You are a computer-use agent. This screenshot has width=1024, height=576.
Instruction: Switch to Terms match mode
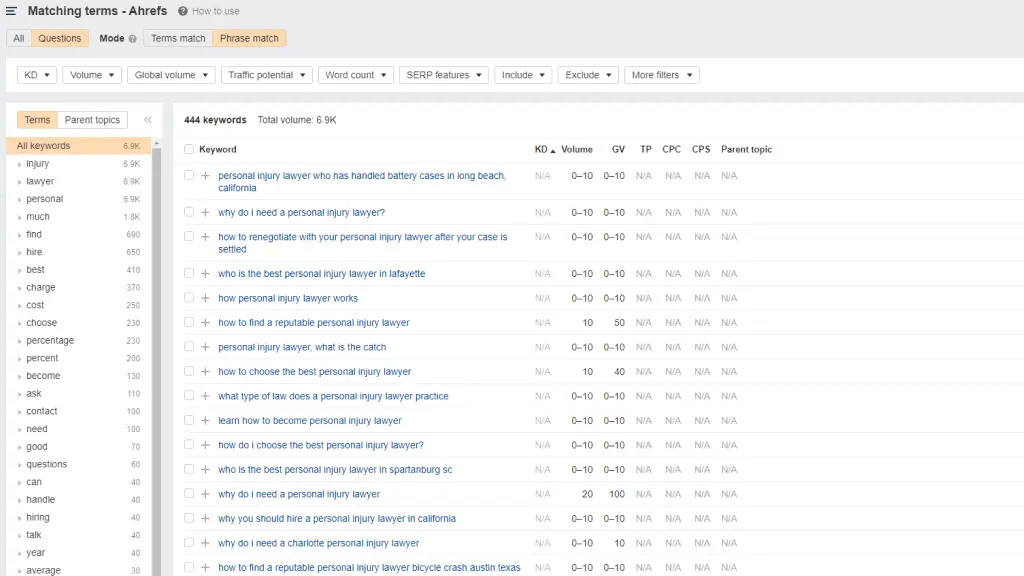tap(178, 39)
